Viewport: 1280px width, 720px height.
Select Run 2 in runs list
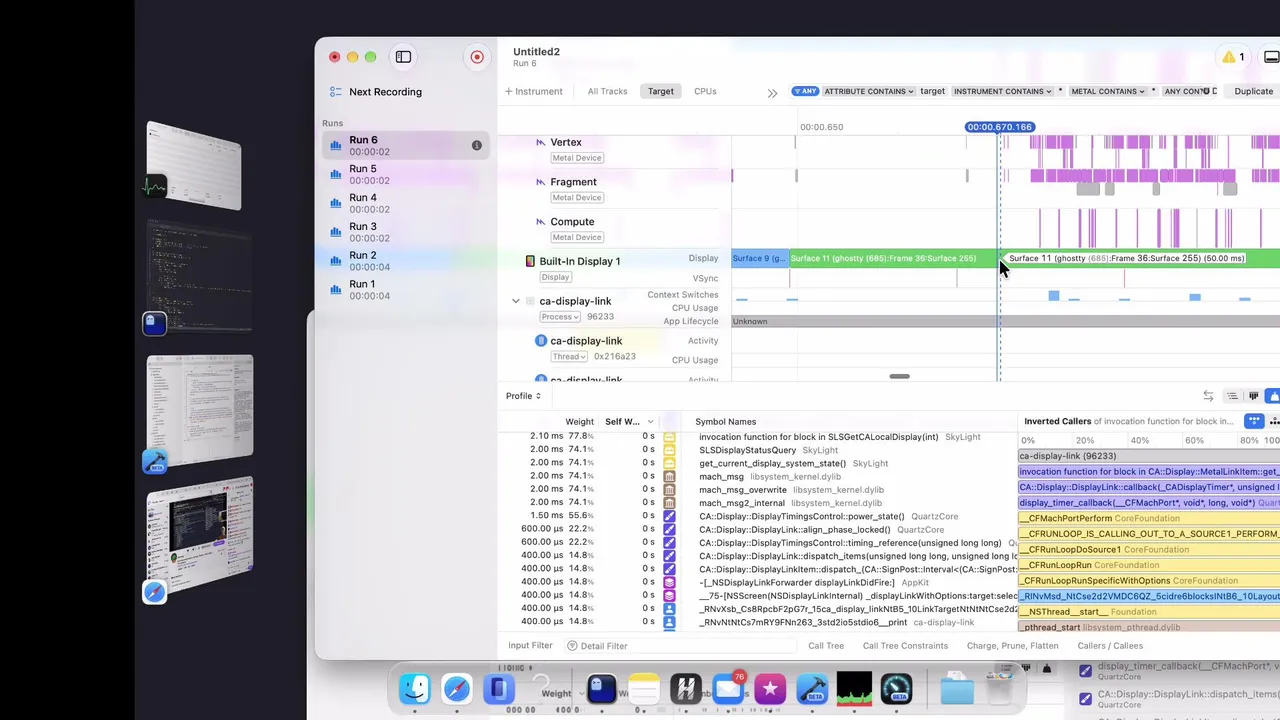[x=405, y=260]
